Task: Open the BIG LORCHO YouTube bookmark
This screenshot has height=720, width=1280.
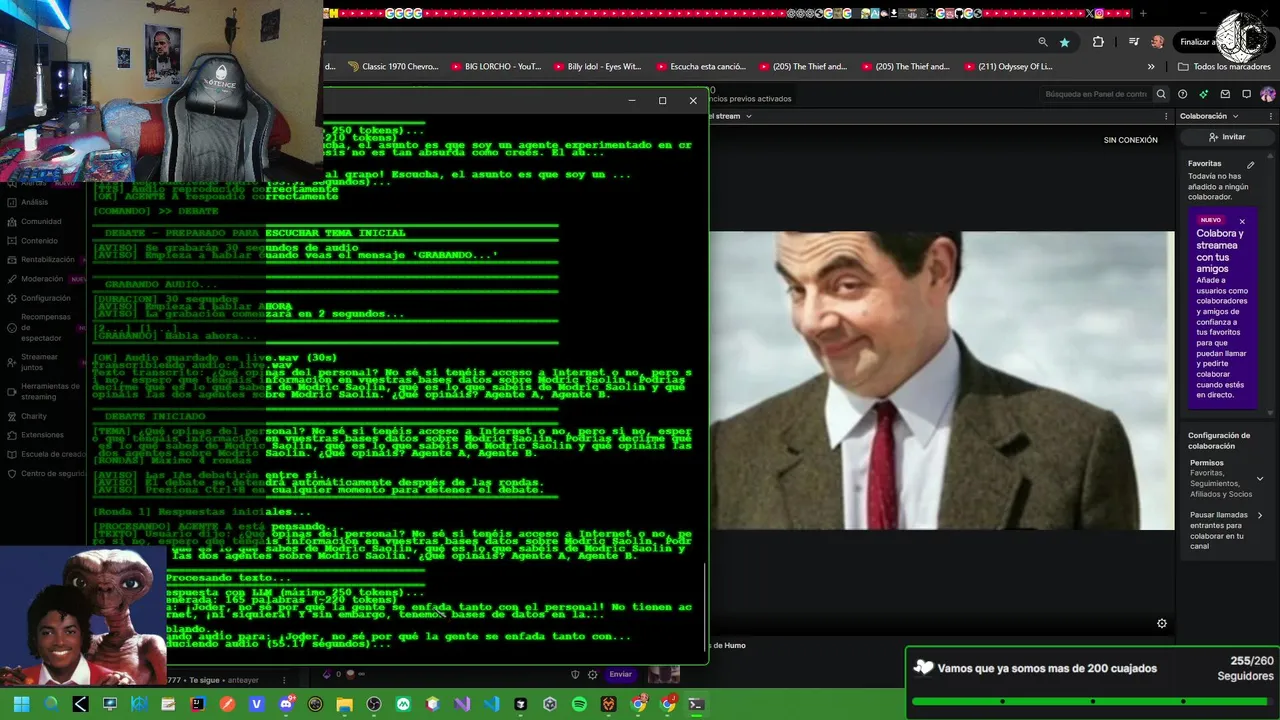Action: point(496,67)
